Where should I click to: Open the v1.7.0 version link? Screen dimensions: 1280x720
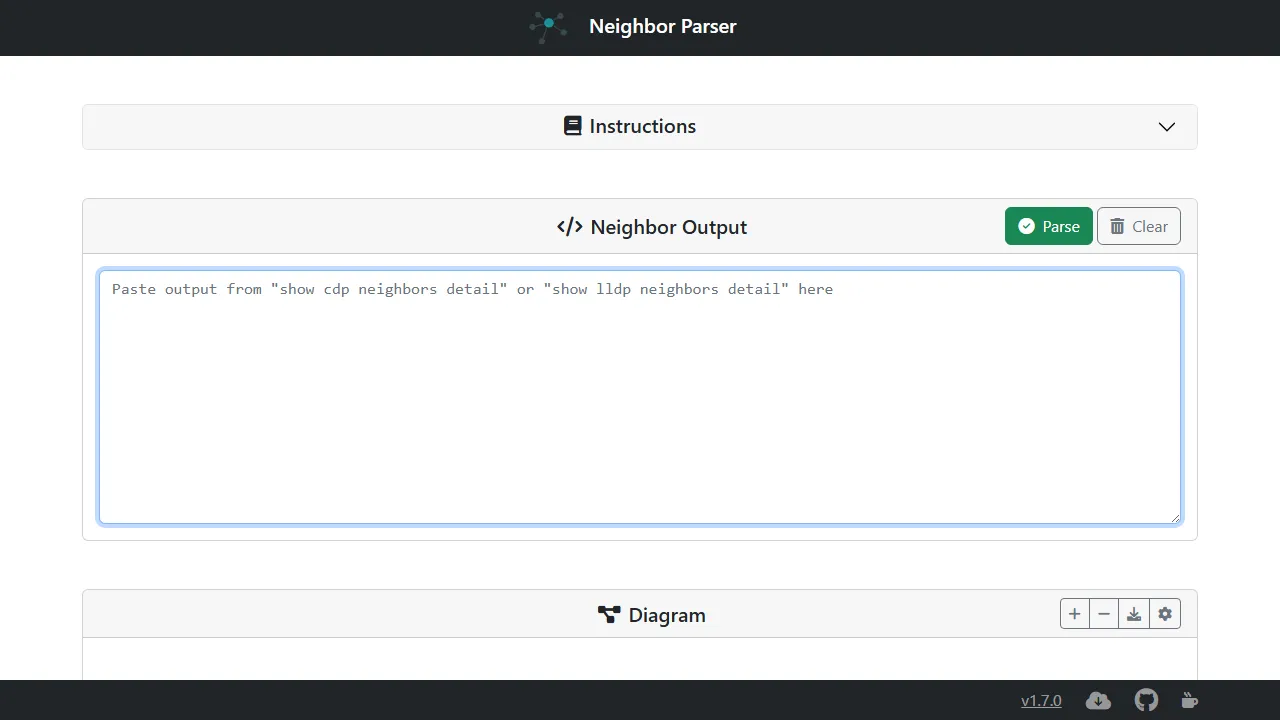pyautogui.click(x=1041, y=700)
